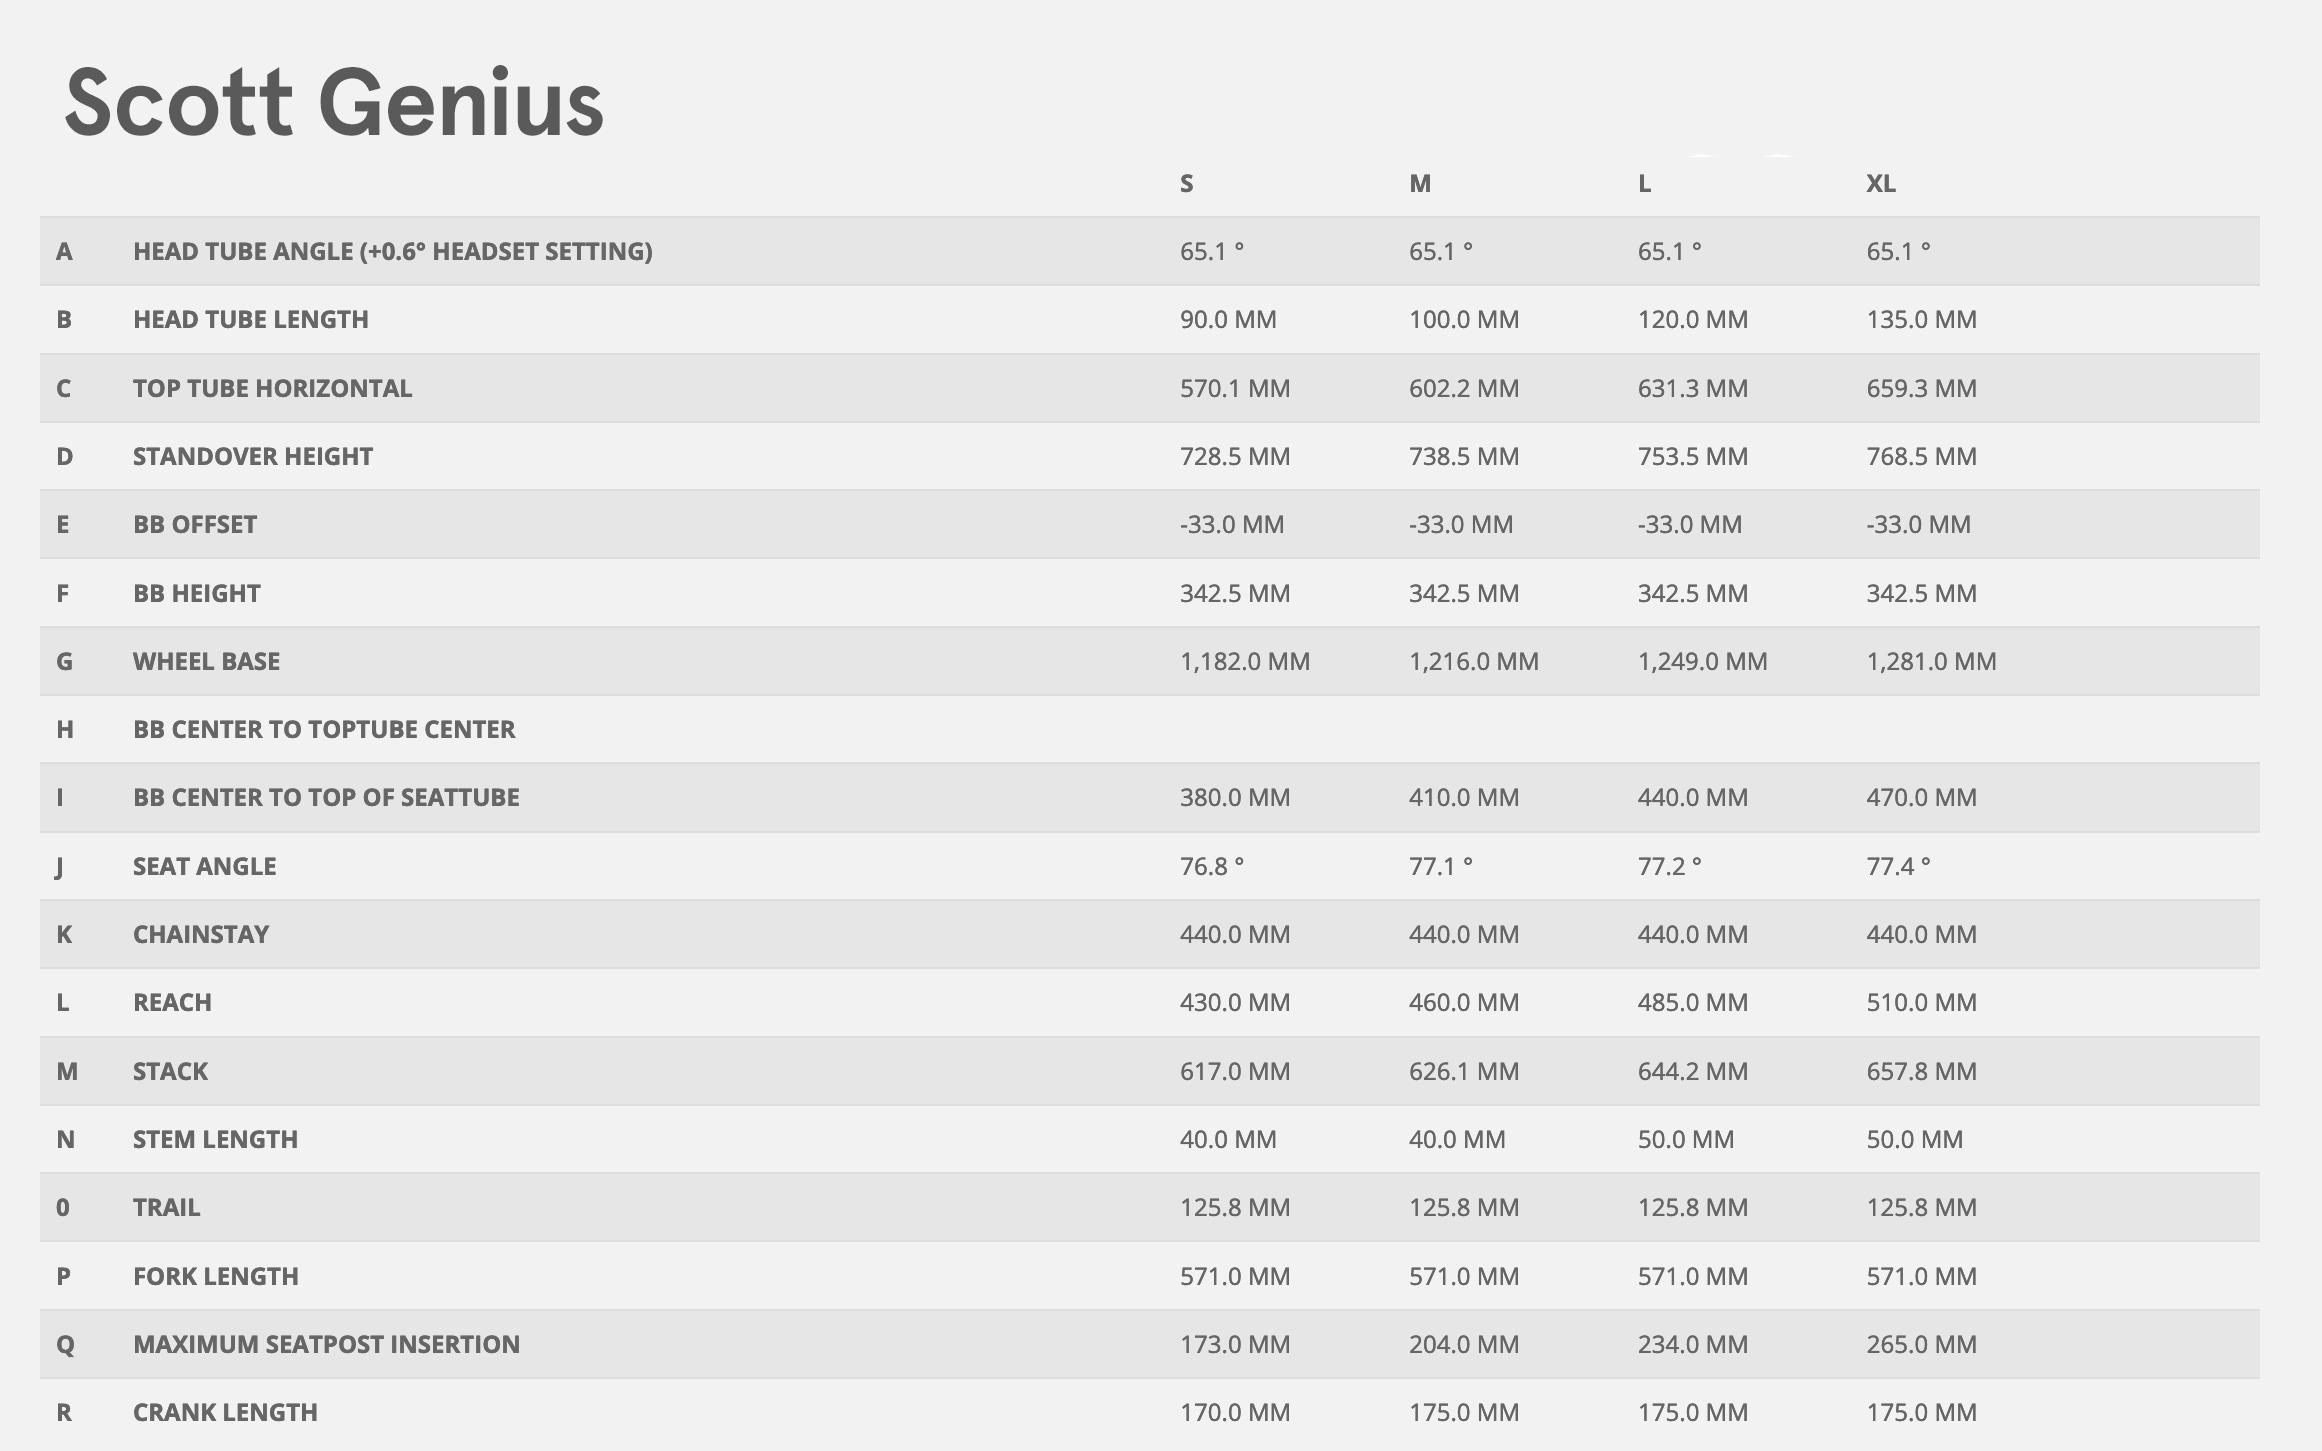Click the BB Offset row label
This screenshot has height=1451, width=2322.
click(195, 524)
